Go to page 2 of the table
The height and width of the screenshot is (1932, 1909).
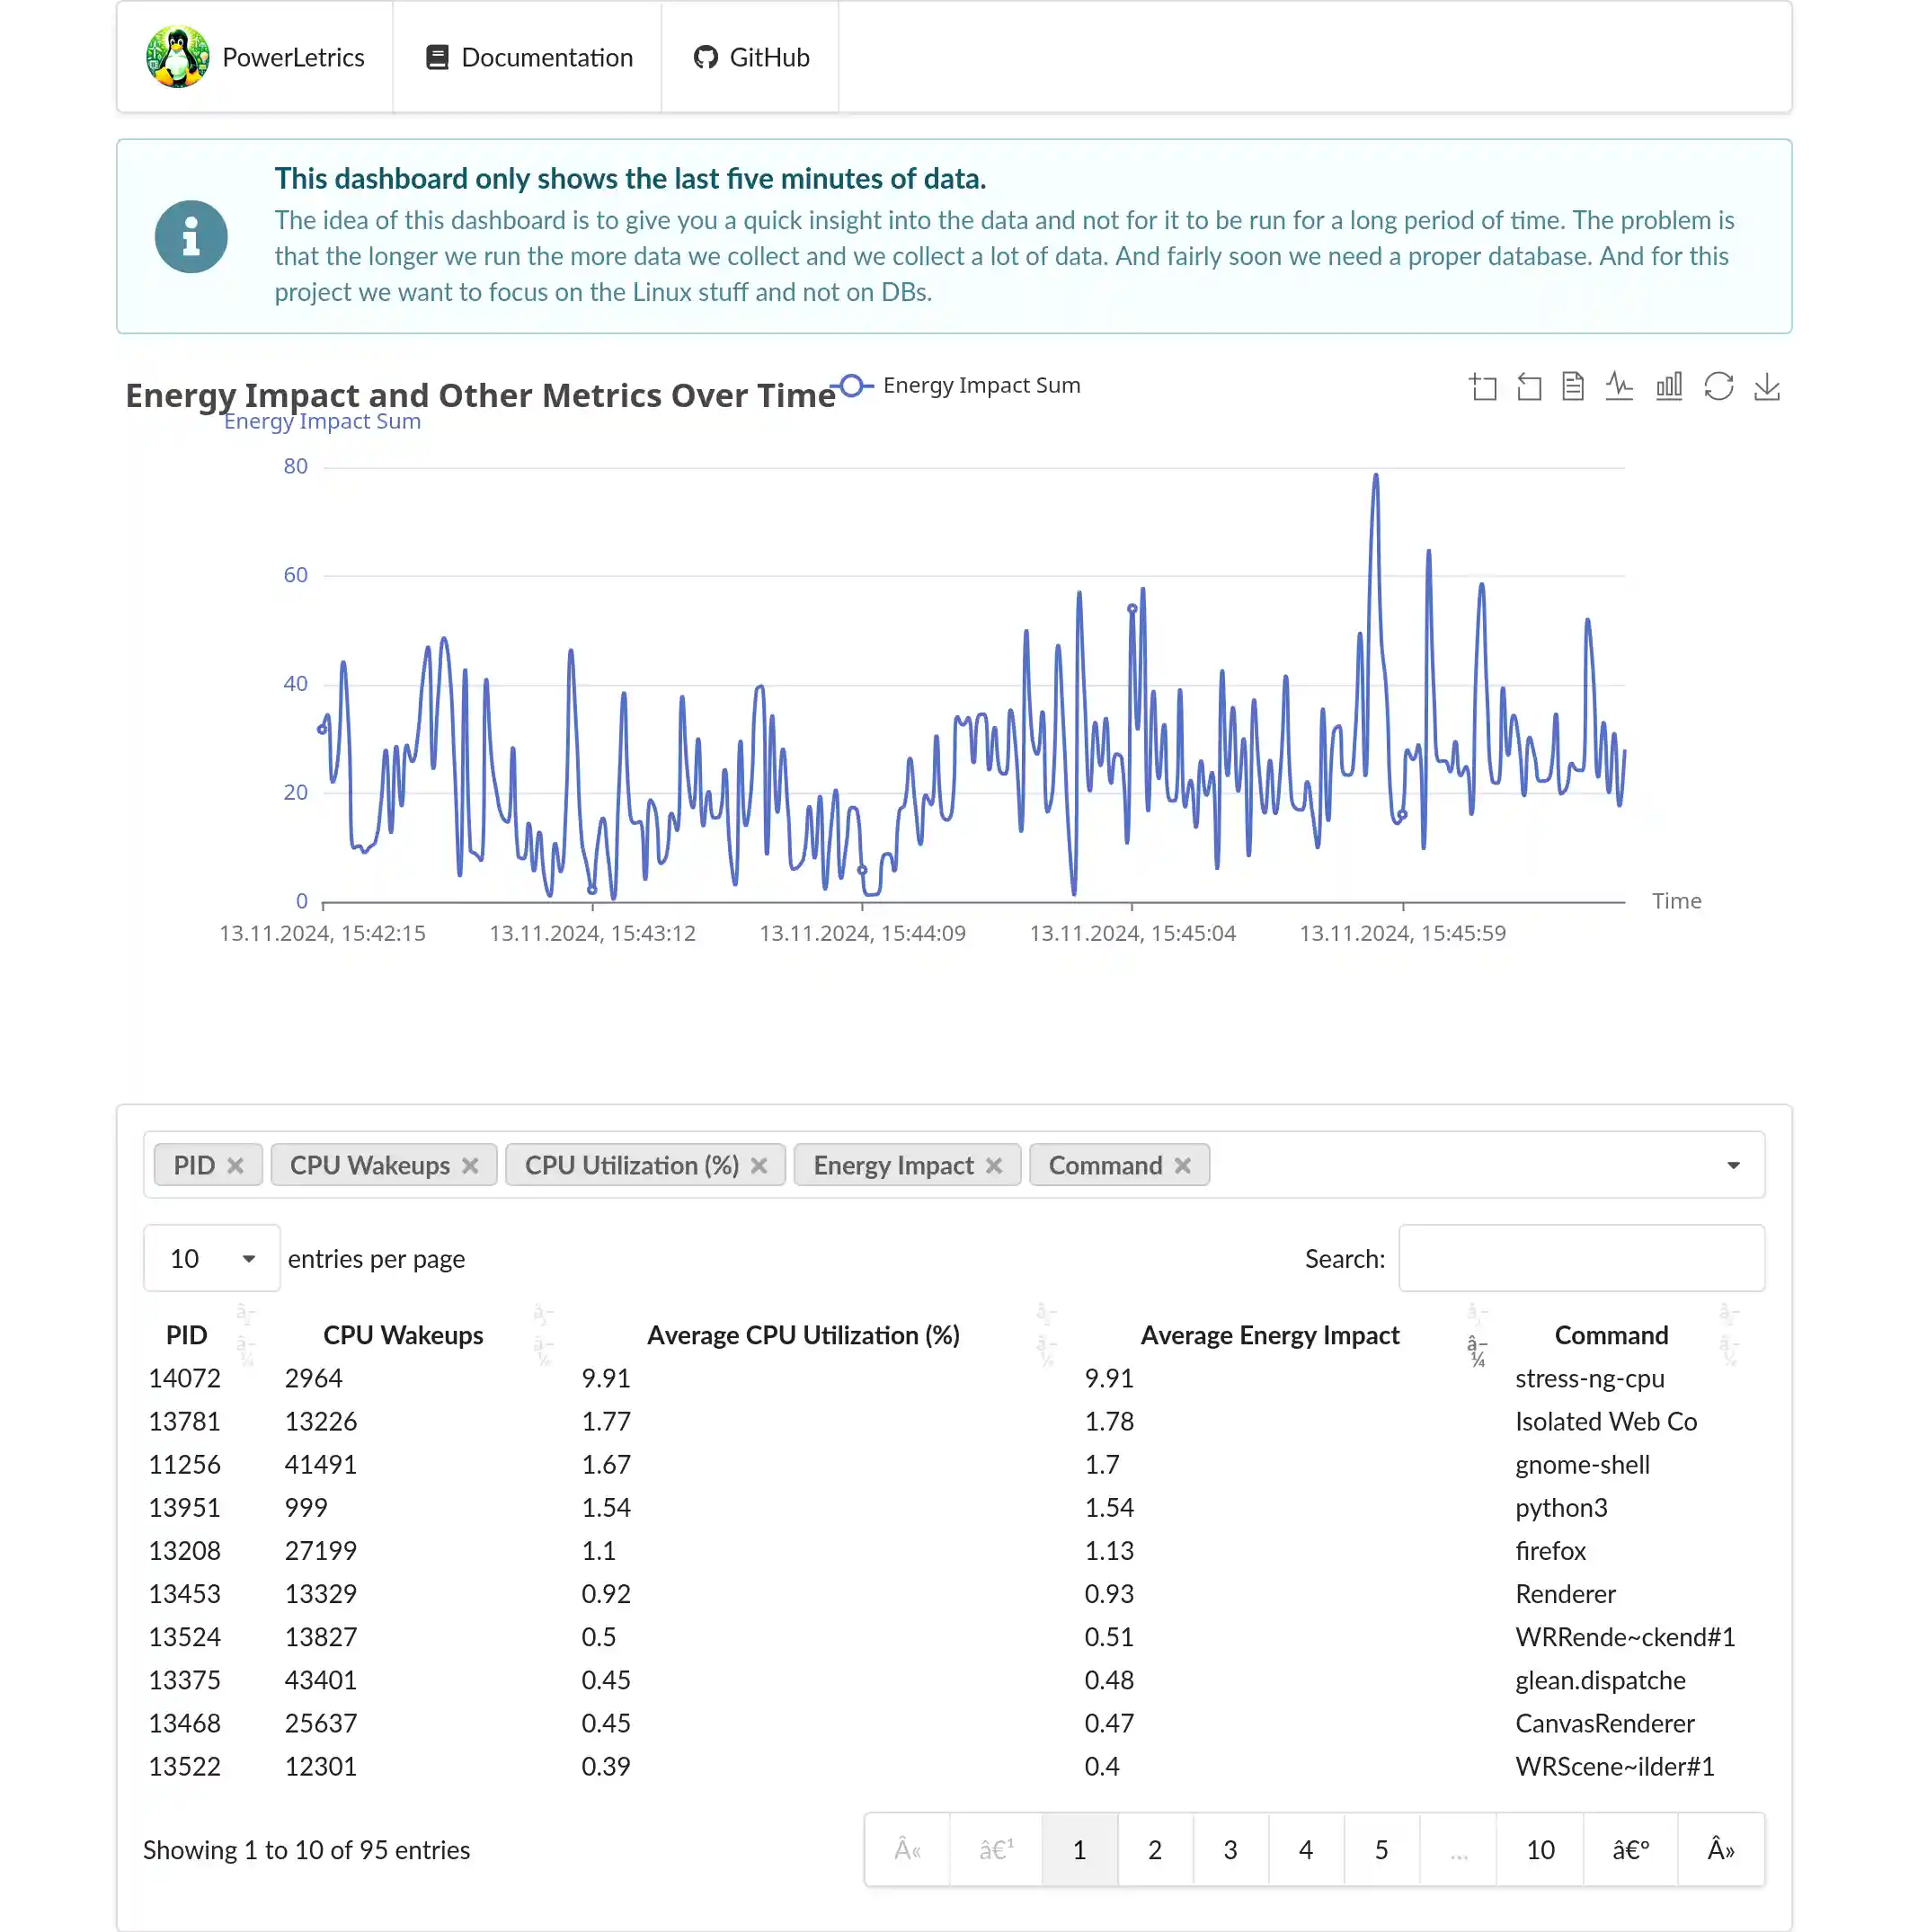point(1155,1849)
